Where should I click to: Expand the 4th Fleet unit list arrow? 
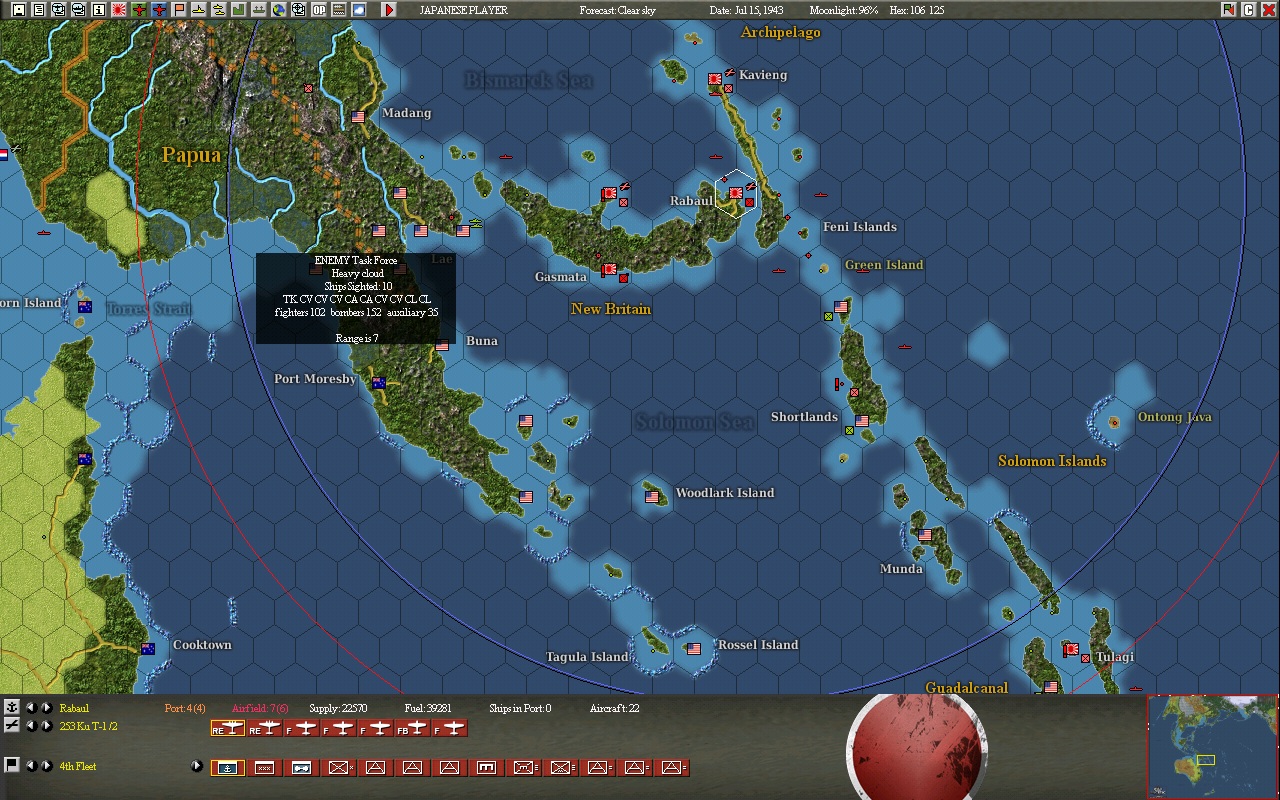(197, 766)
